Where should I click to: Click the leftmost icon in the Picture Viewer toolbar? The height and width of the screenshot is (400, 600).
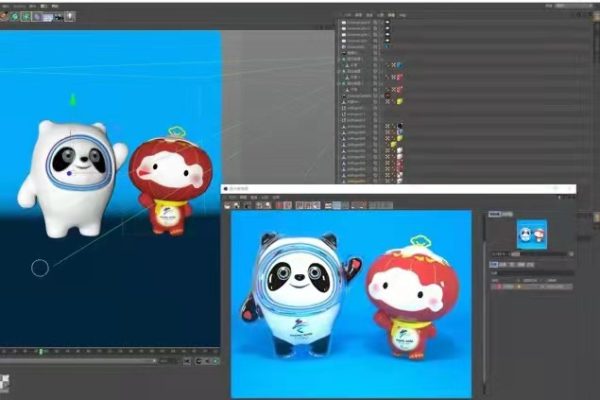228,206
